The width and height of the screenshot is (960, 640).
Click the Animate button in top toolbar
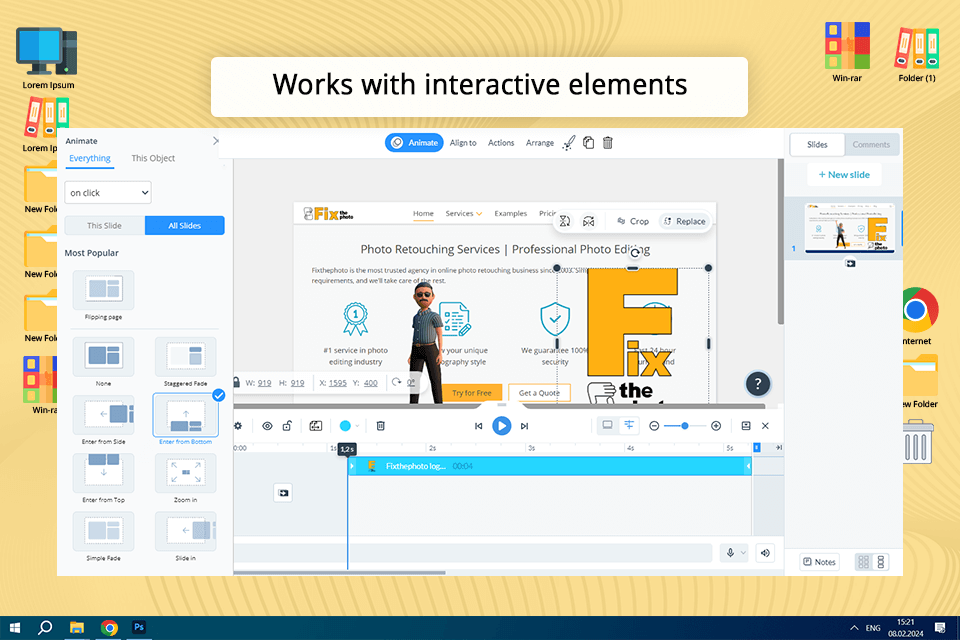tap(414, 143)
